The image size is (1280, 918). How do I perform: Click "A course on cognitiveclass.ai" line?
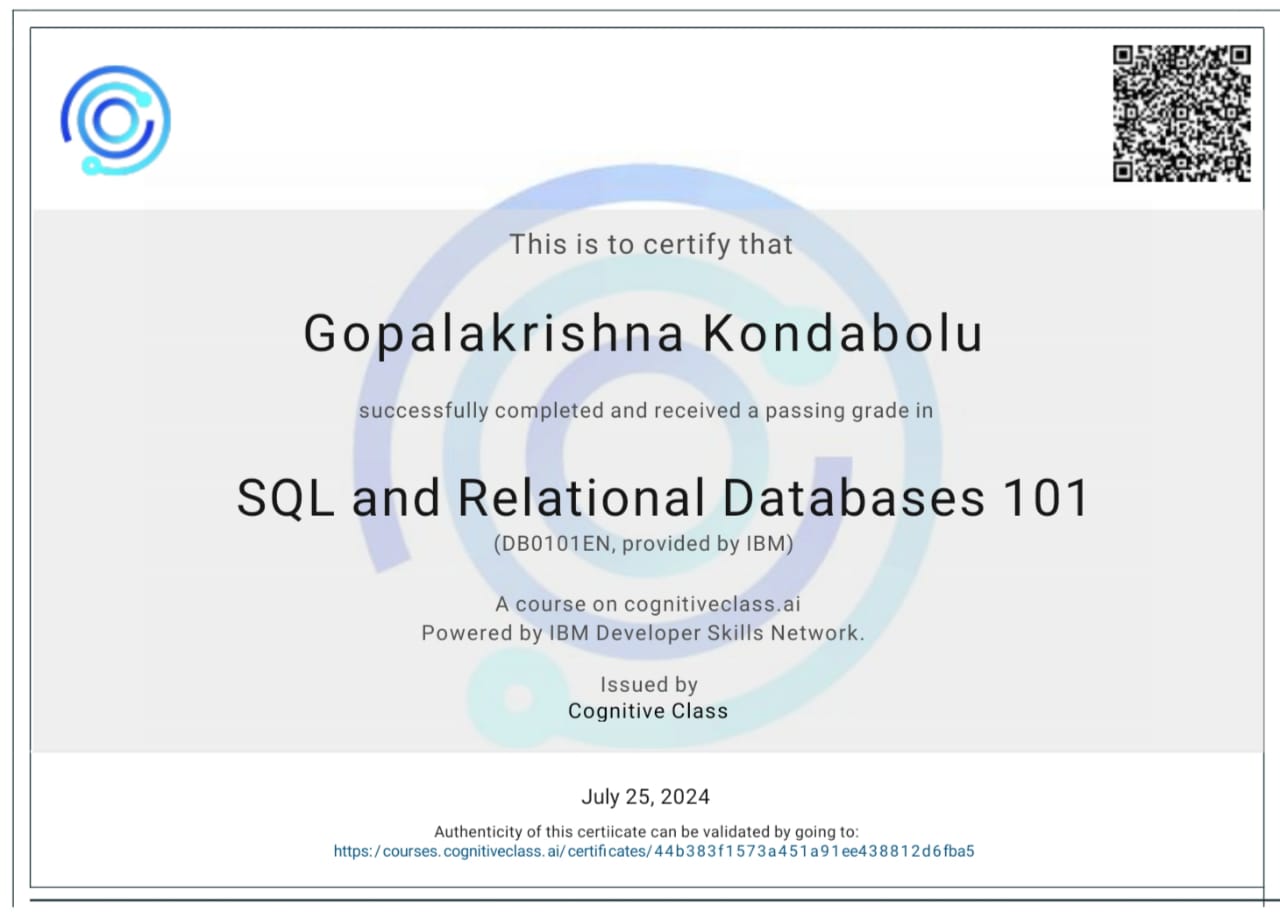[x=648, y=604]
